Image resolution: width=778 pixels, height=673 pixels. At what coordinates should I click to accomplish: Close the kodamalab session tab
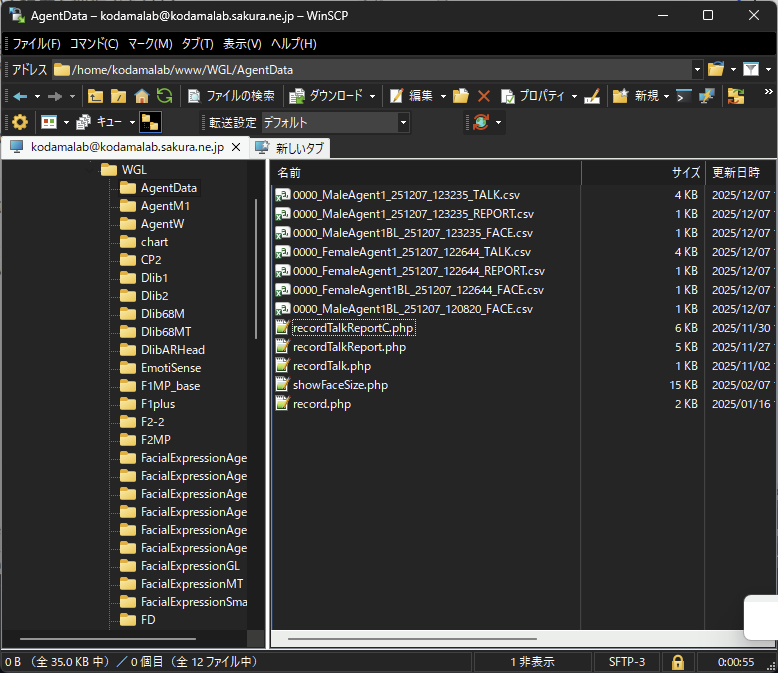coord(236,147)
